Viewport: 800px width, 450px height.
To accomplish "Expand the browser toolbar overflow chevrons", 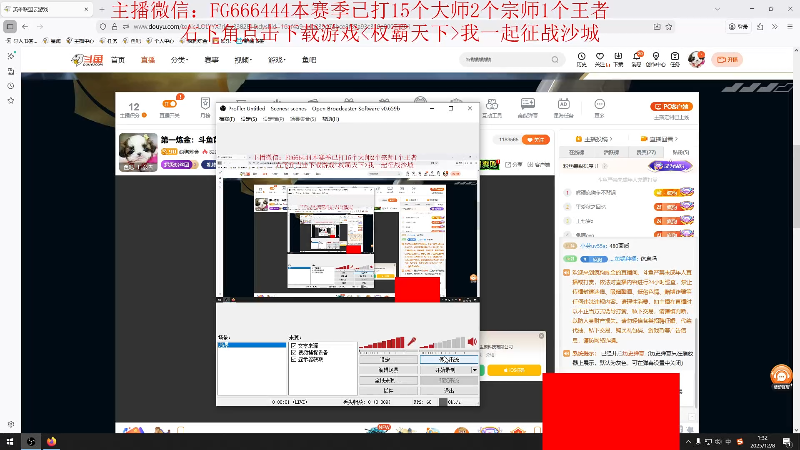I will click(774, 27).
